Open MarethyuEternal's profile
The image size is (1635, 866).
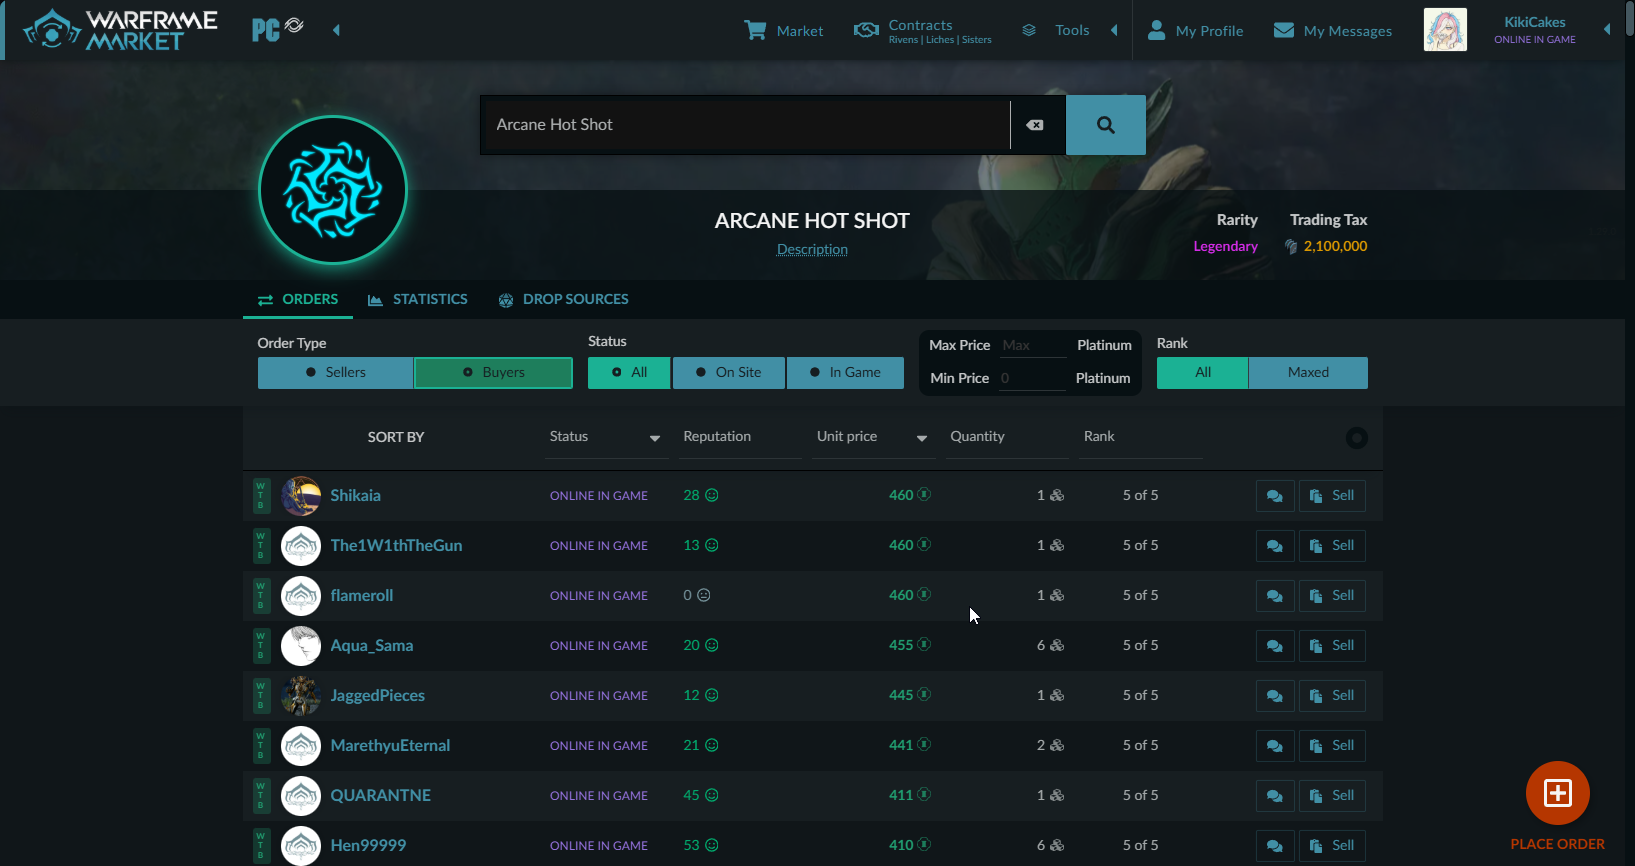click(x=390, y=746)
